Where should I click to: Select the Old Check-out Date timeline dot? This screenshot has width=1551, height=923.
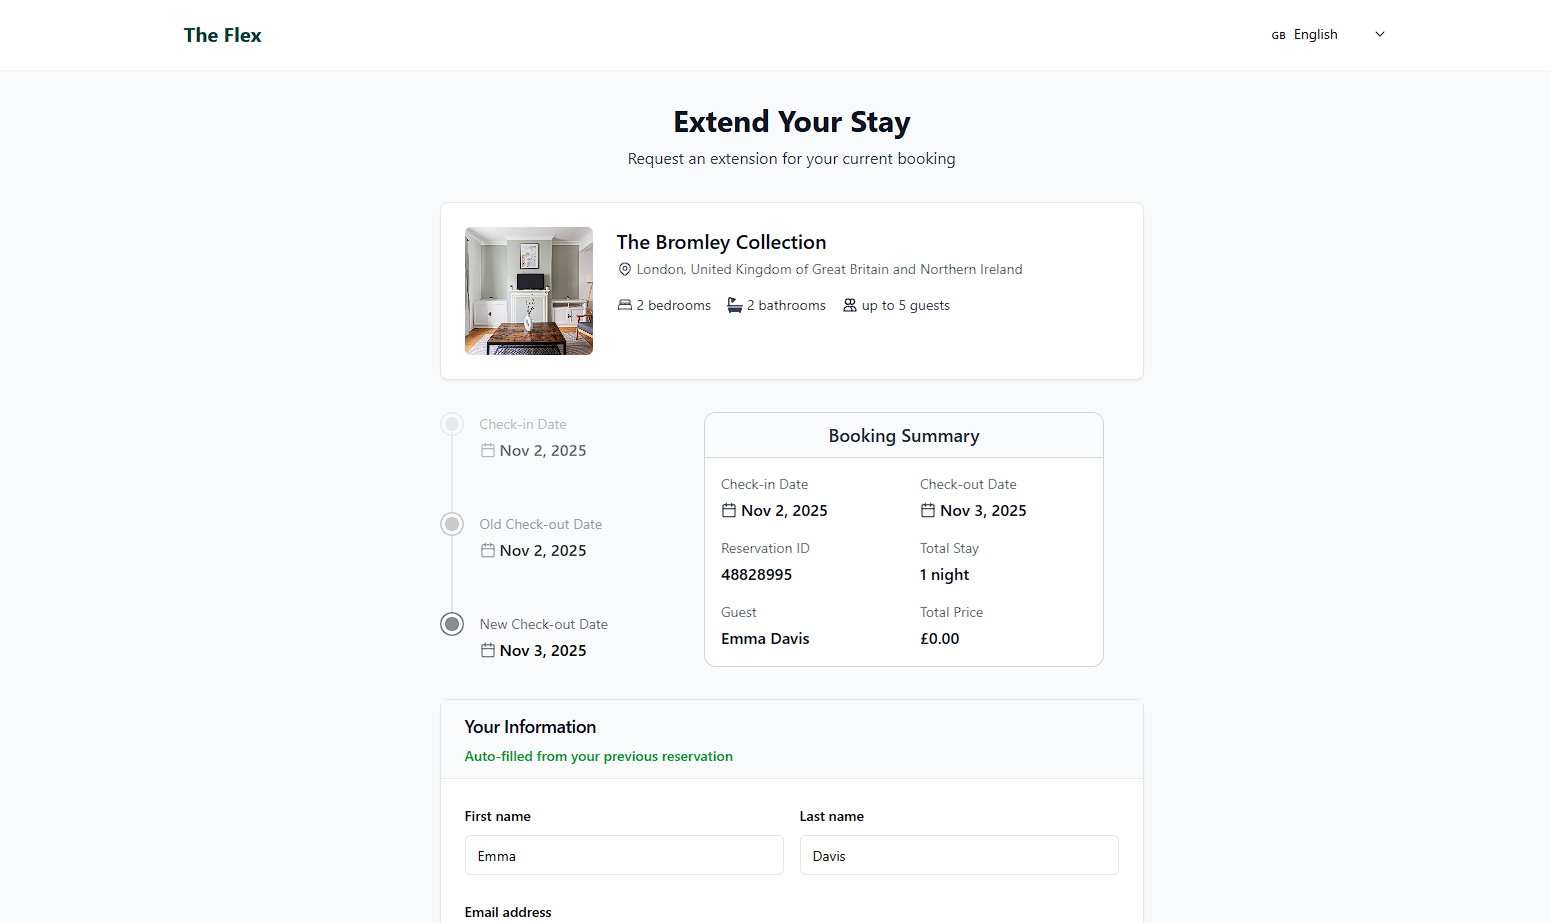[452, 523]
